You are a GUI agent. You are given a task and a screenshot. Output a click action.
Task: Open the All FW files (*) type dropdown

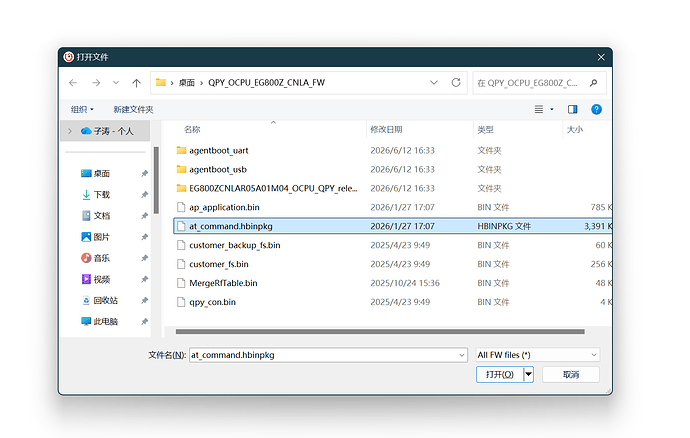coord(538,355)
